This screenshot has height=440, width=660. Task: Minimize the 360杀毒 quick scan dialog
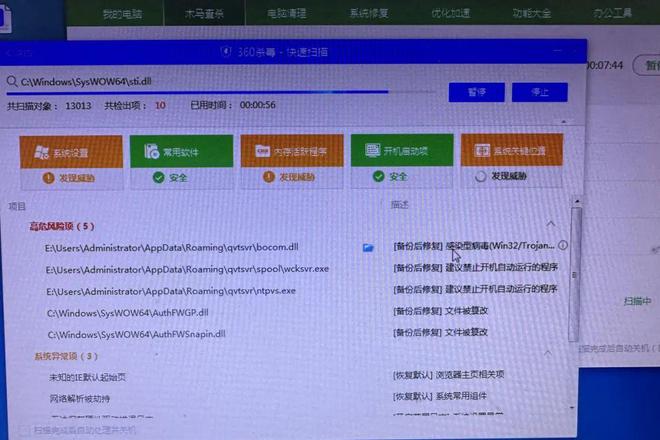[x=557, y=51]
